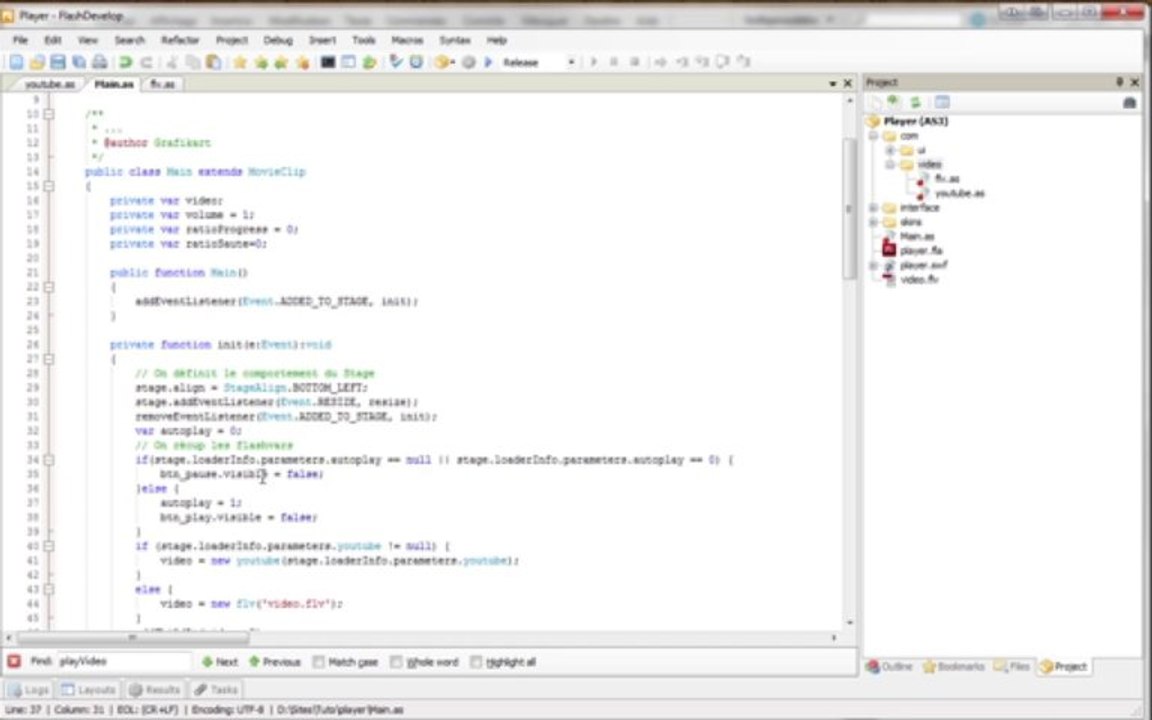Image resolution: width=1152 pixels, height=720 pixels.
Task: Close the editor document with X
Action: (x=847, y=84)
